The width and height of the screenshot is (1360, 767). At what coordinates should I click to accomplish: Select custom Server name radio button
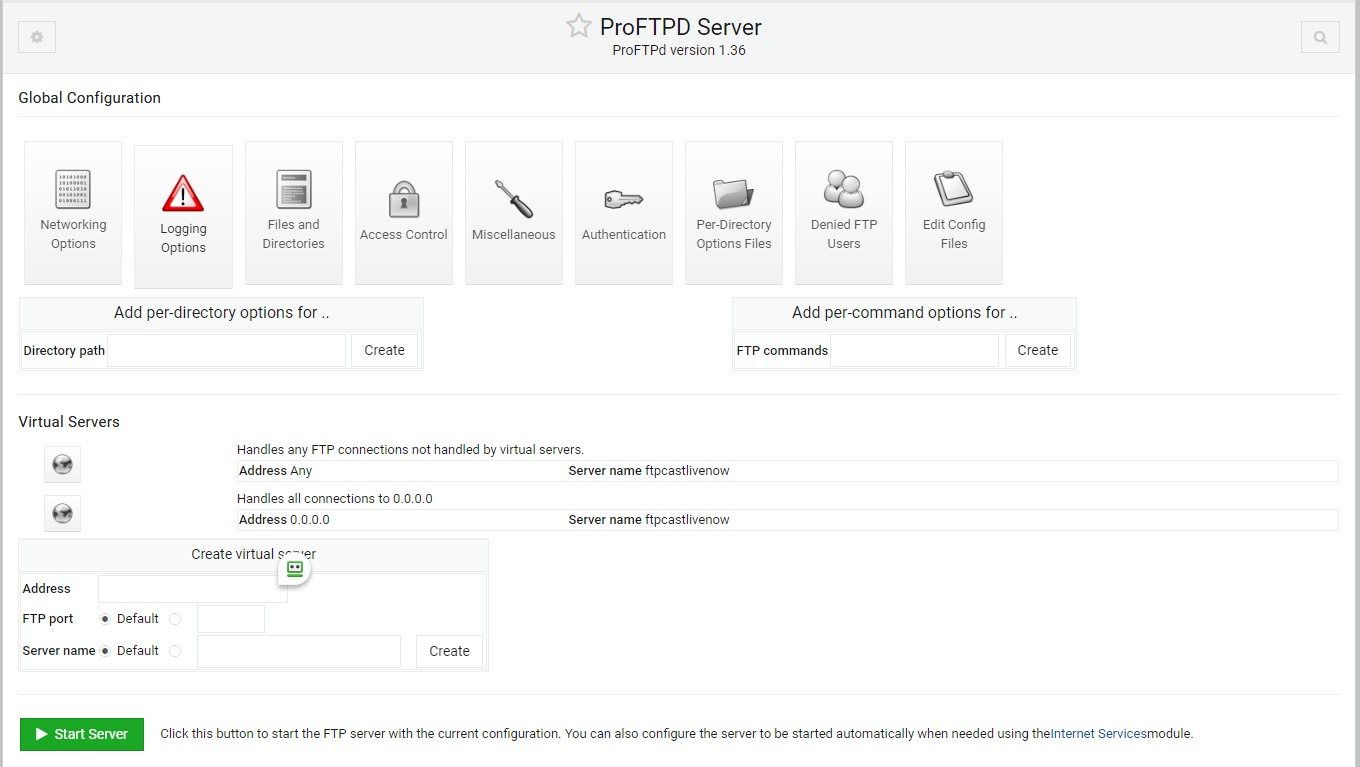[x=175, y=651]
